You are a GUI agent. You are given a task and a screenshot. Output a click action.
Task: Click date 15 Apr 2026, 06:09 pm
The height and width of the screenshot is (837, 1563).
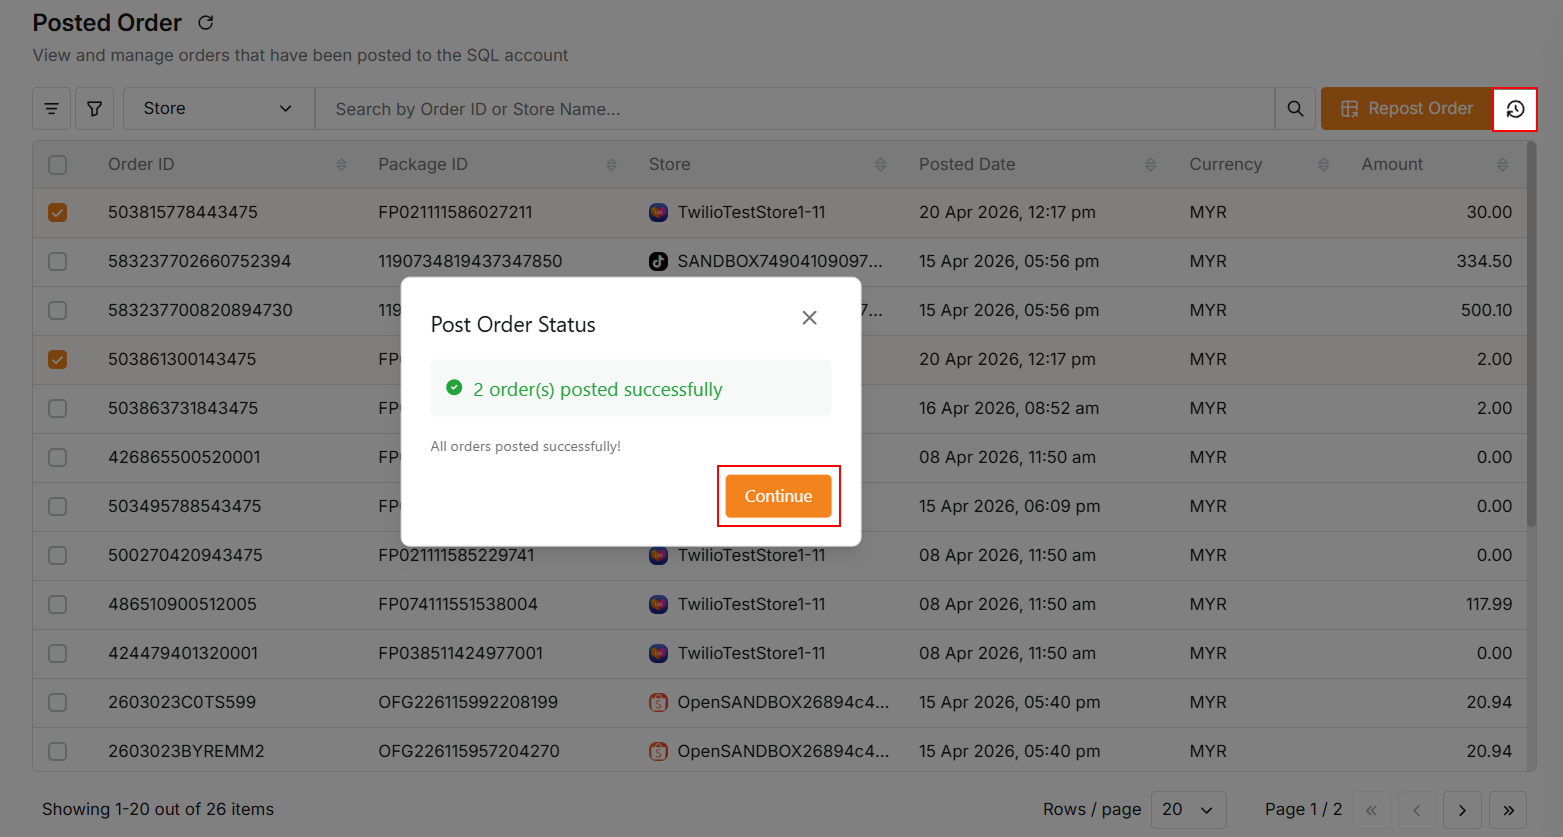(x=1010, y=506)
